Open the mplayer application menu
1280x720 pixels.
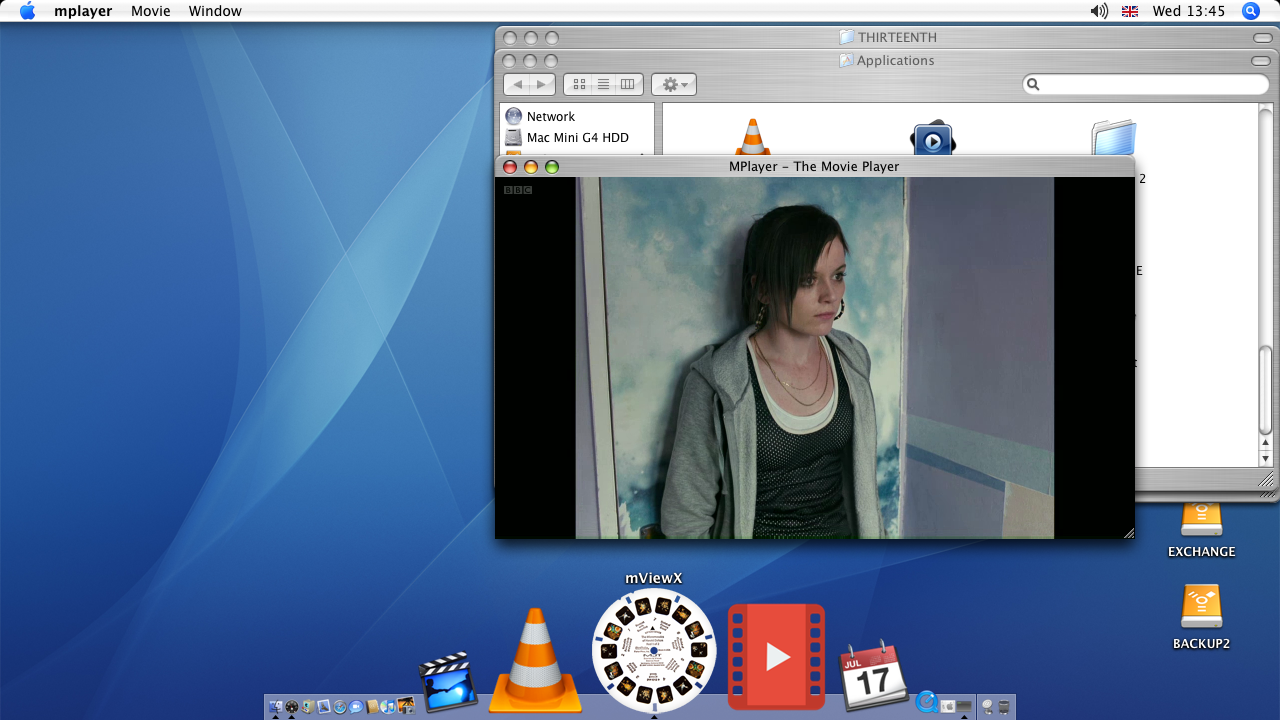[83, 11]
